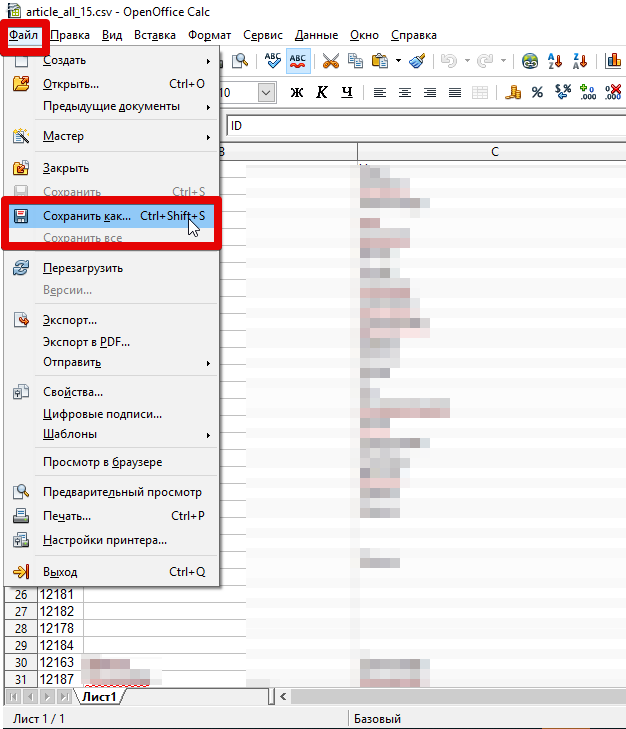Justify text alignment
626x729 pixels.
(x=455, y=93)
